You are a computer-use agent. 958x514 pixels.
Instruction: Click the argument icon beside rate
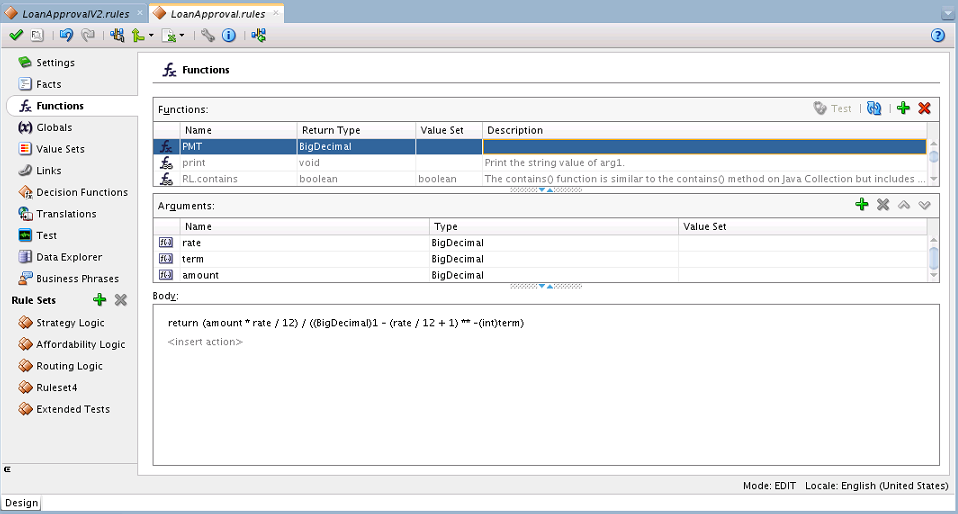click(166, 243)
